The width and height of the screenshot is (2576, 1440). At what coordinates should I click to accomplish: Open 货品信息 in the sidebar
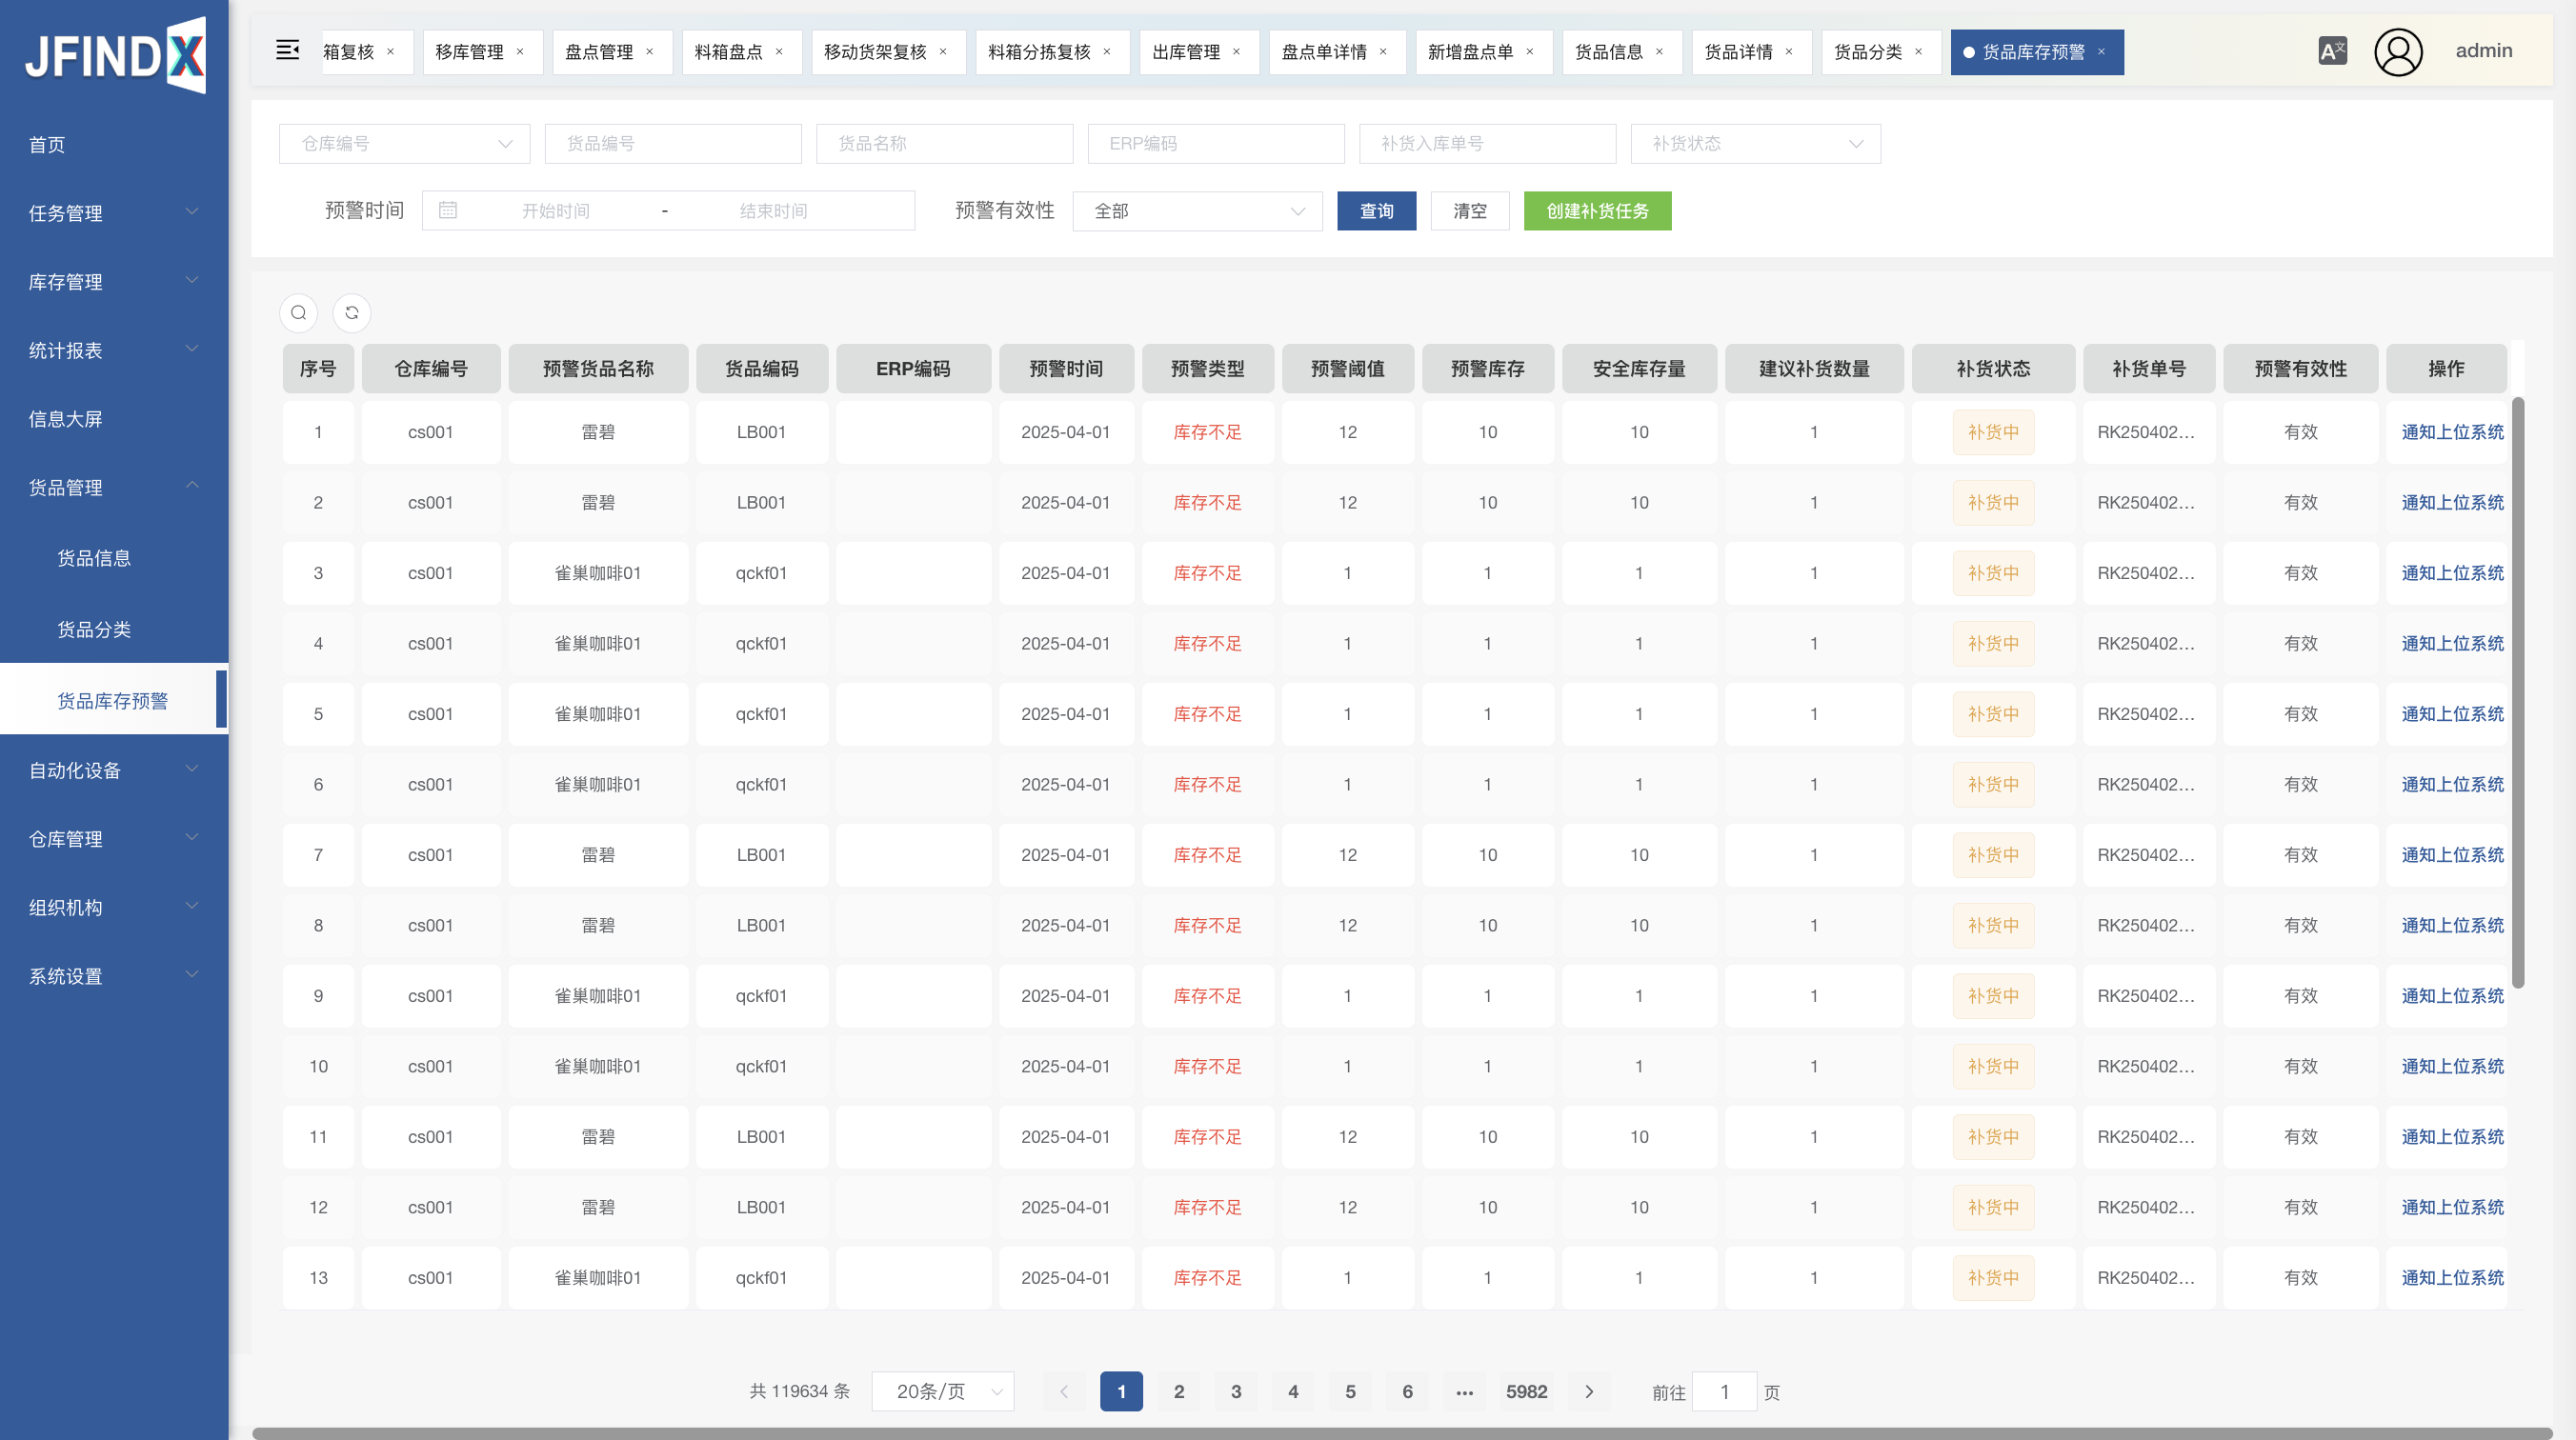click(94, 558)
